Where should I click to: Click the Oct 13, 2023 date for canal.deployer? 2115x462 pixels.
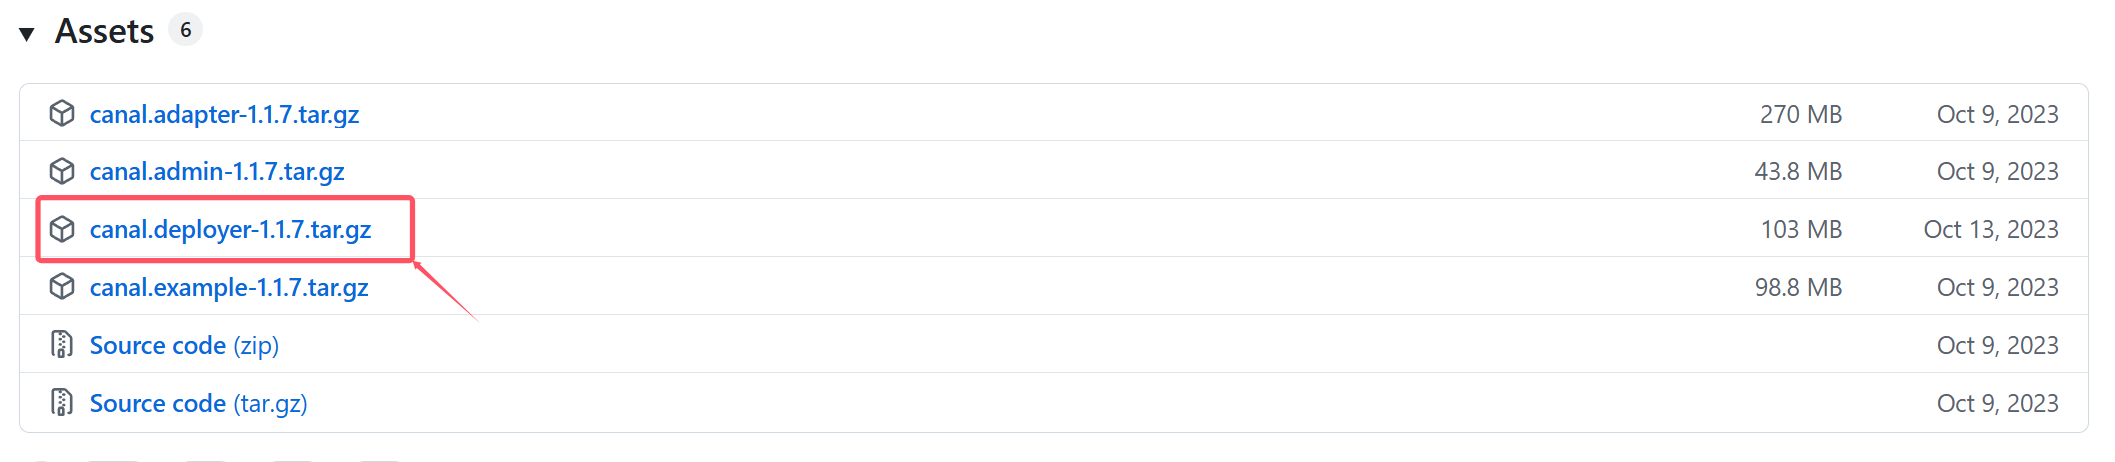point(1990,229)
